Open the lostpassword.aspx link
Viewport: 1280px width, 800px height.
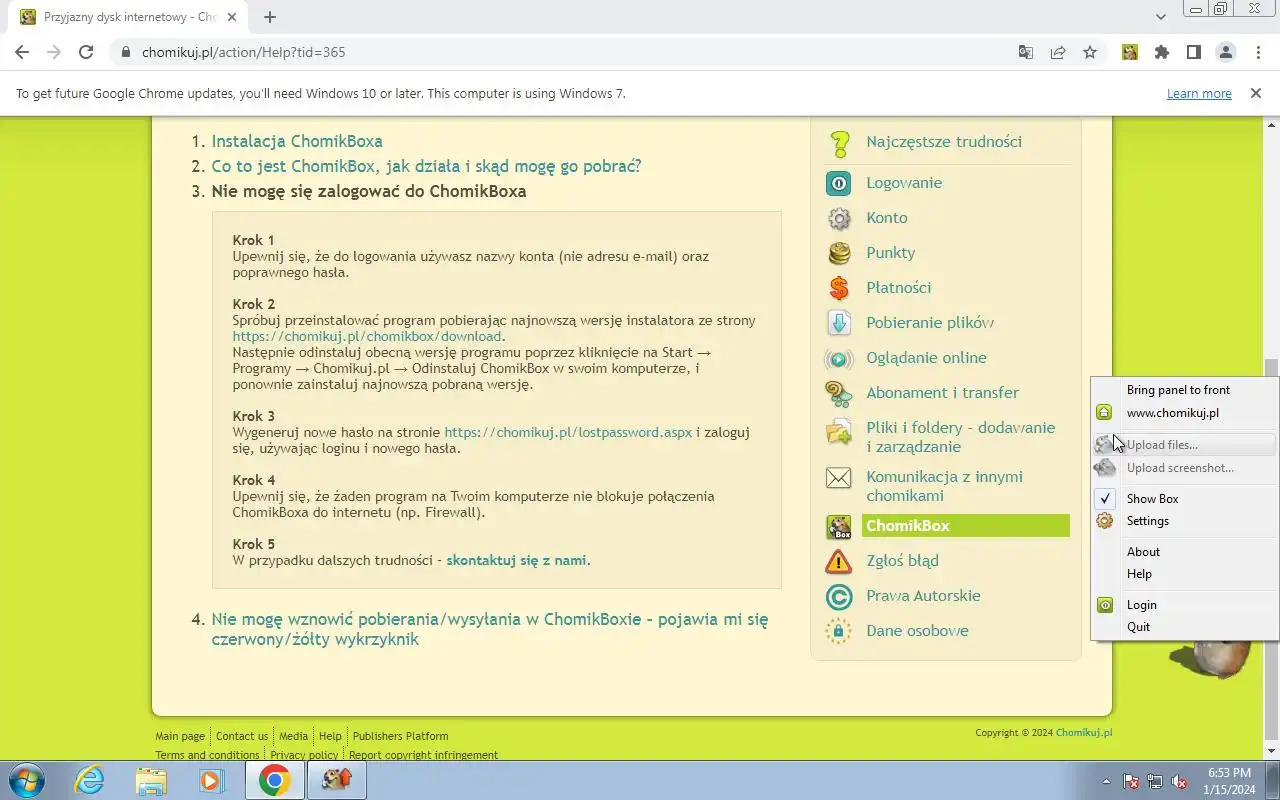pyautogui.click(x=567, y=433)
